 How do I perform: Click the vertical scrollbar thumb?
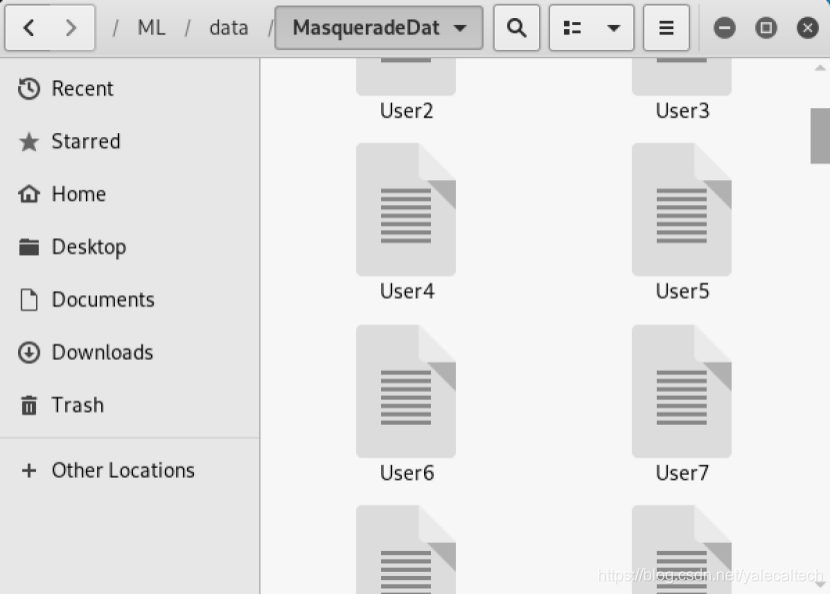click(x=820, y=136)
